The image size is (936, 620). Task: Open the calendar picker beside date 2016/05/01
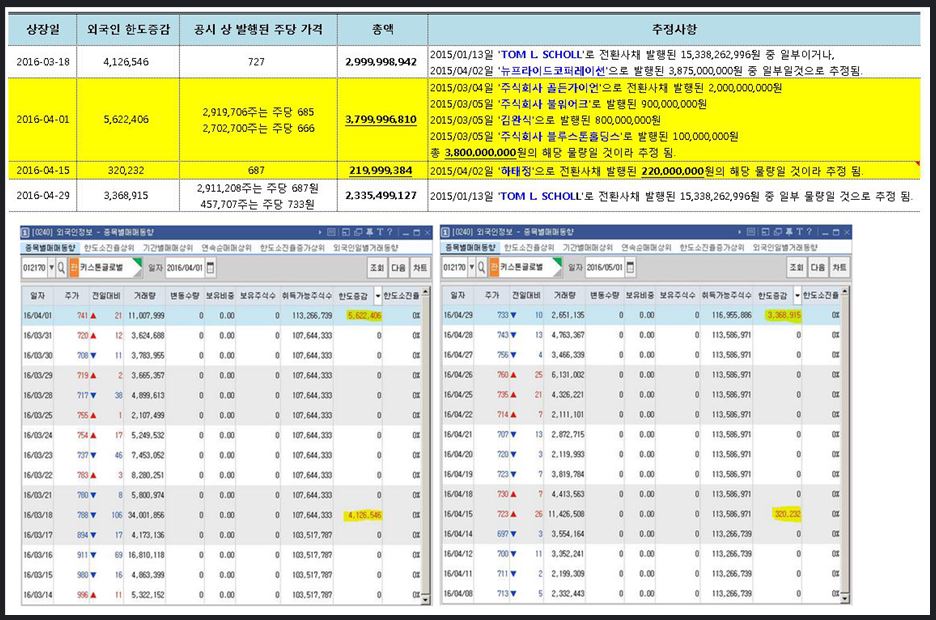point(630,268)
